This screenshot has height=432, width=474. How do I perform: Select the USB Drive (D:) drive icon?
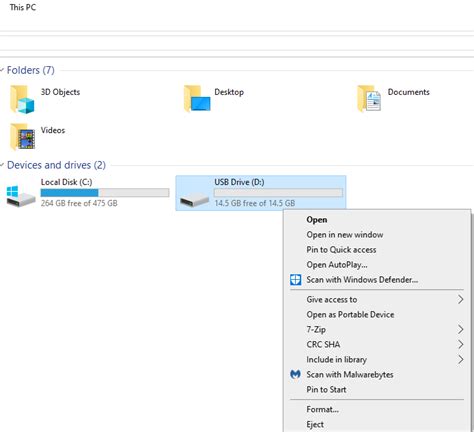point(194,199)
